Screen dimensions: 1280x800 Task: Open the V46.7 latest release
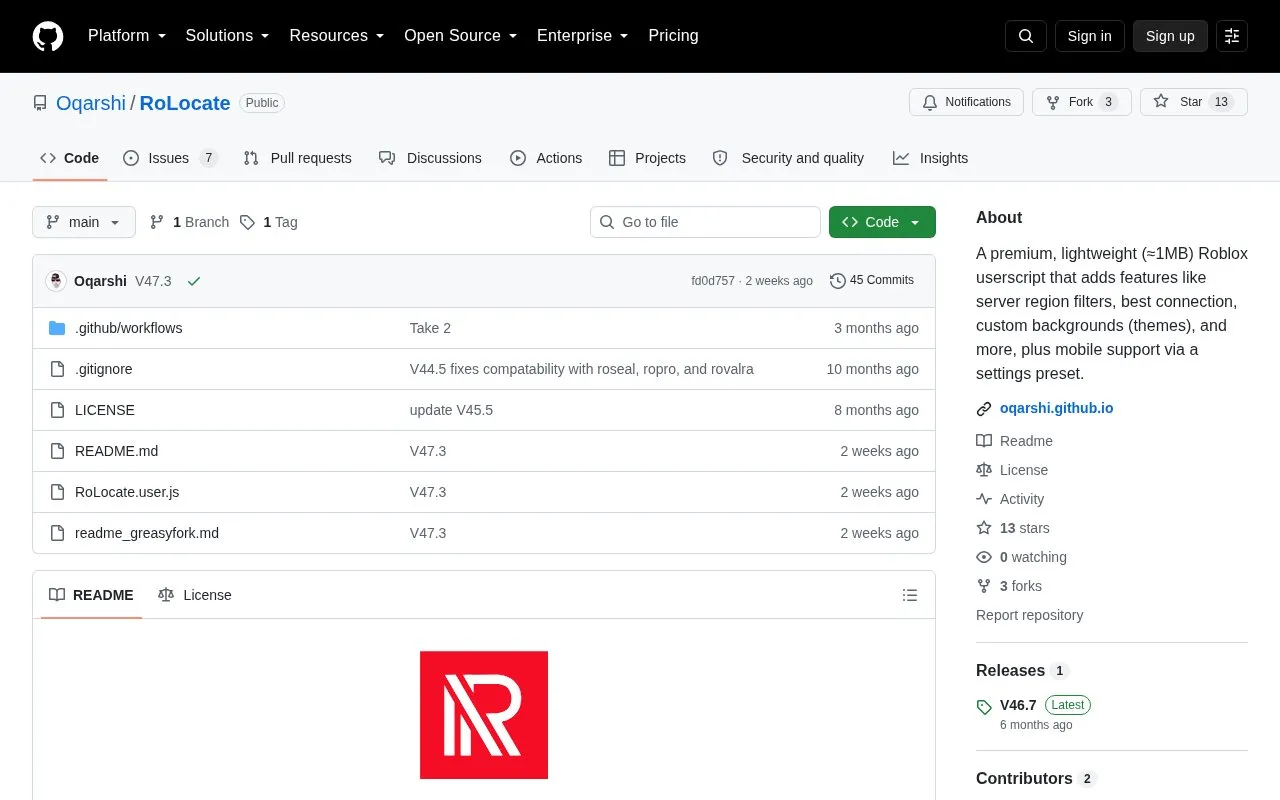pyautogui.click(x=1018, y=705)
